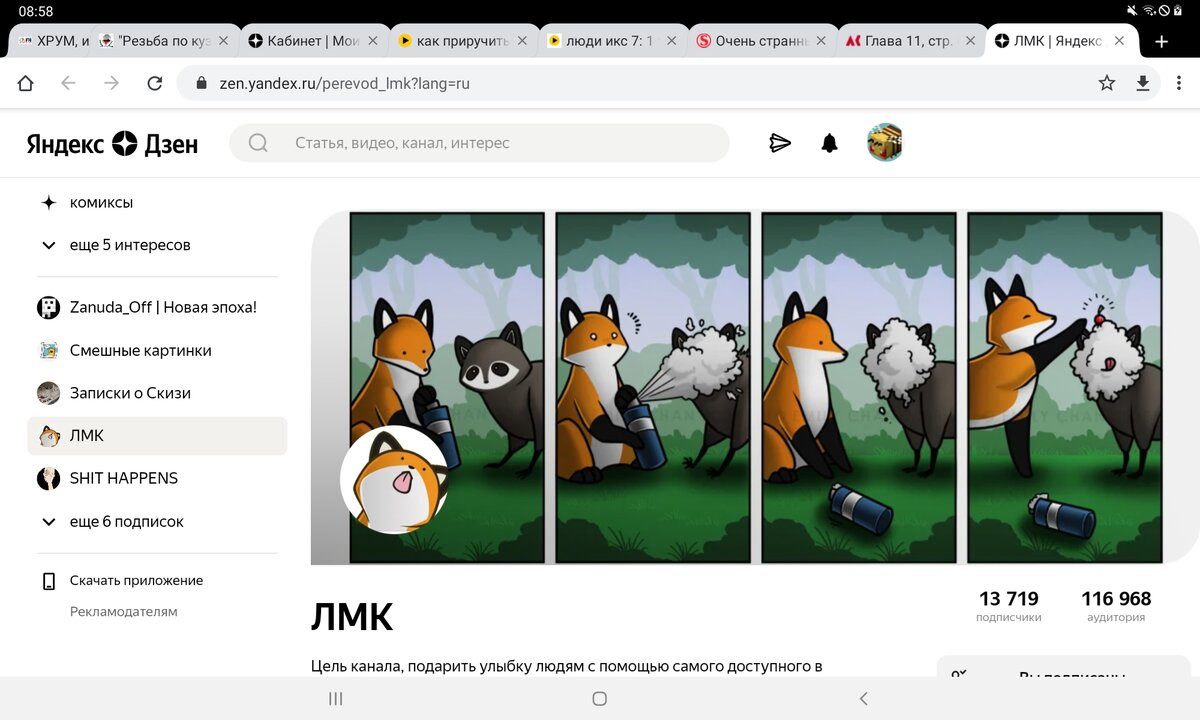Click the browser address bar URL
Screen dimensions: 1200x720
pyautogui.click(x=344, y=83)
